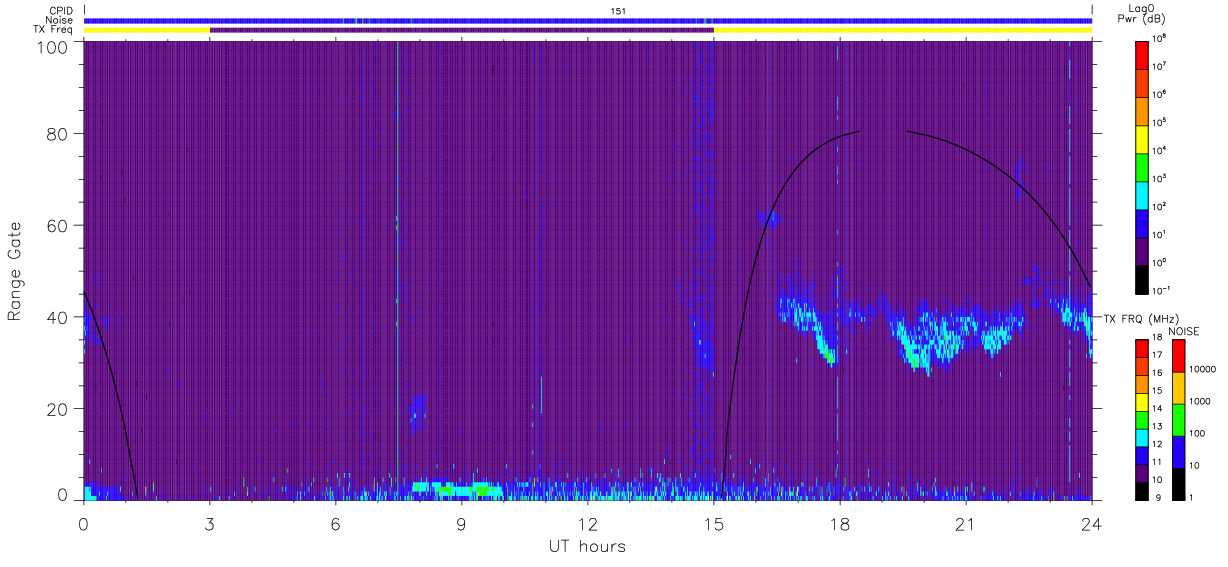Select the UT hours axis title
1228x567 pixels.
(587, 546)
